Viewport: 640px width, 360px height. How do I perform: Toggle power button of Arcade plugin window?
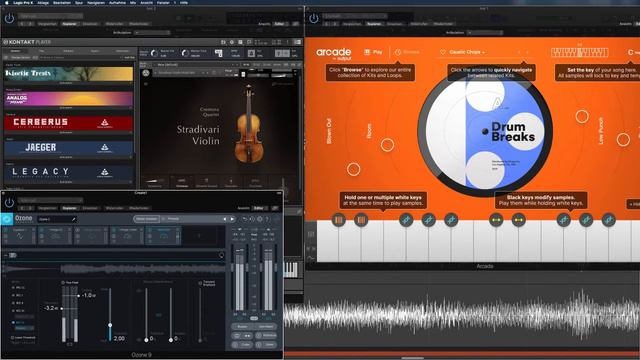point(313,18)
